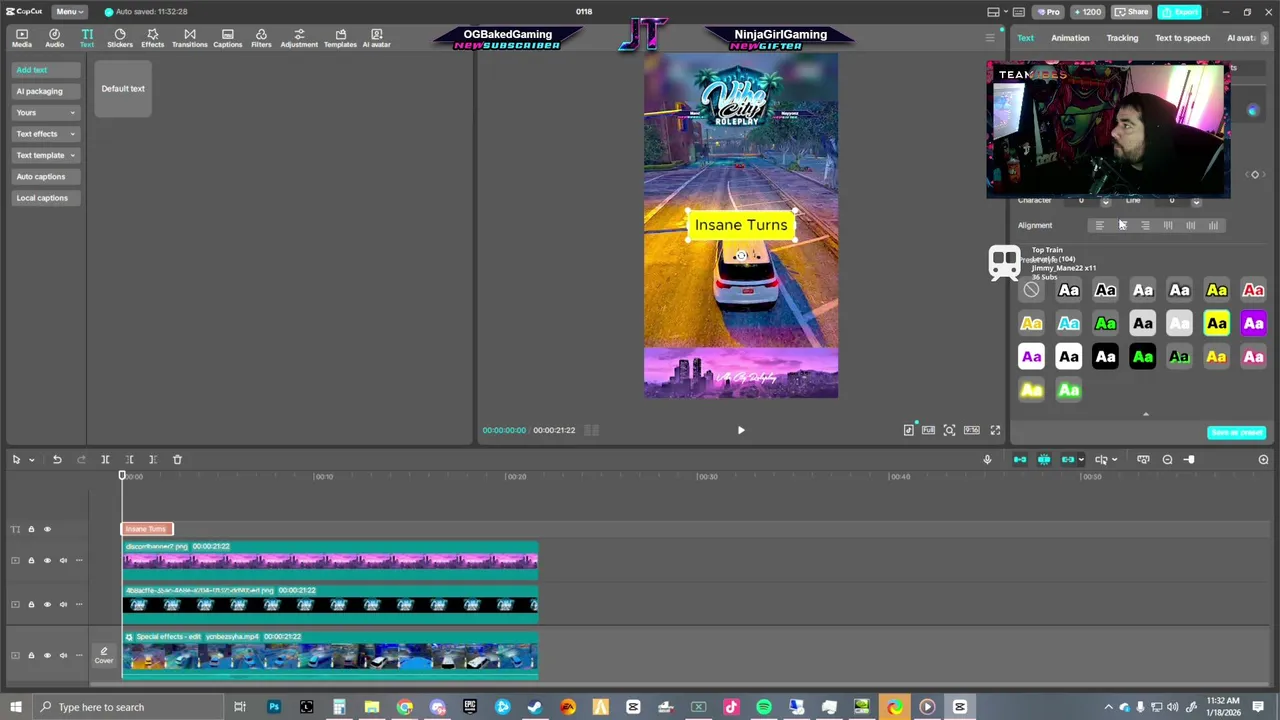This screenshot has width=1280, height=720.
Task: Click the microphone record voiceover icon
Action: (987, 459)
